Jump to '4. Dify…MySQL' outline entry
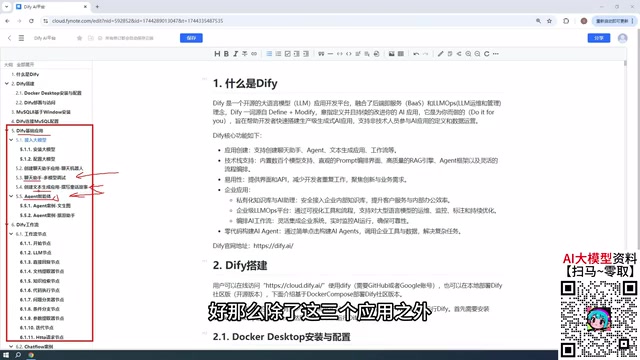Viewport: 640px width, 360px height. (x=35, y=121)
